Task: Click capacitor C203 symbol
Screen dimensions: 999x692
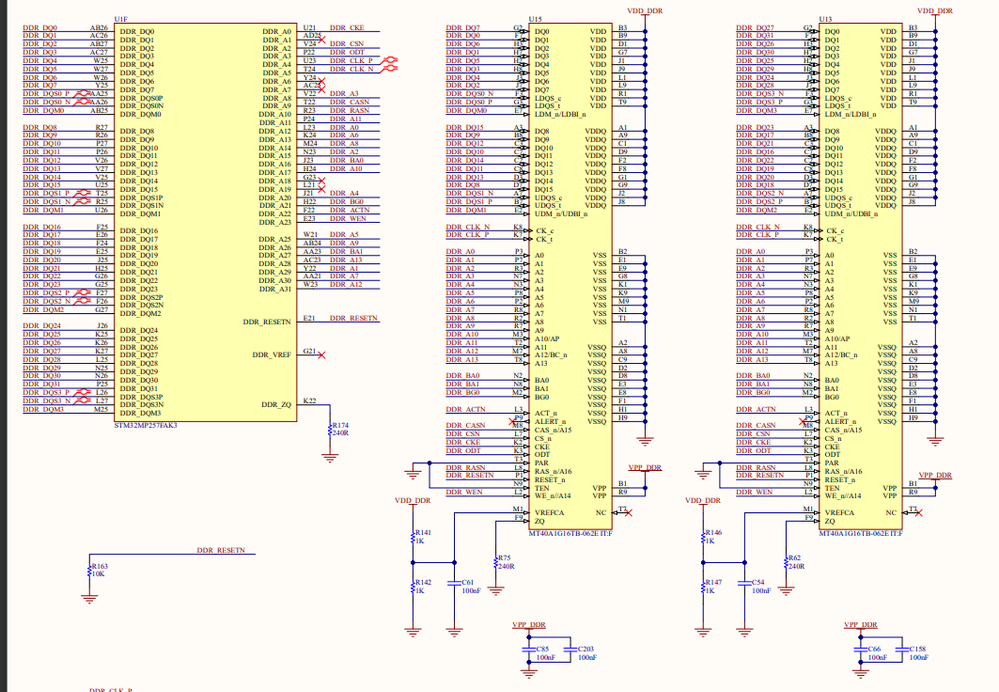Action: pos(570,649)
